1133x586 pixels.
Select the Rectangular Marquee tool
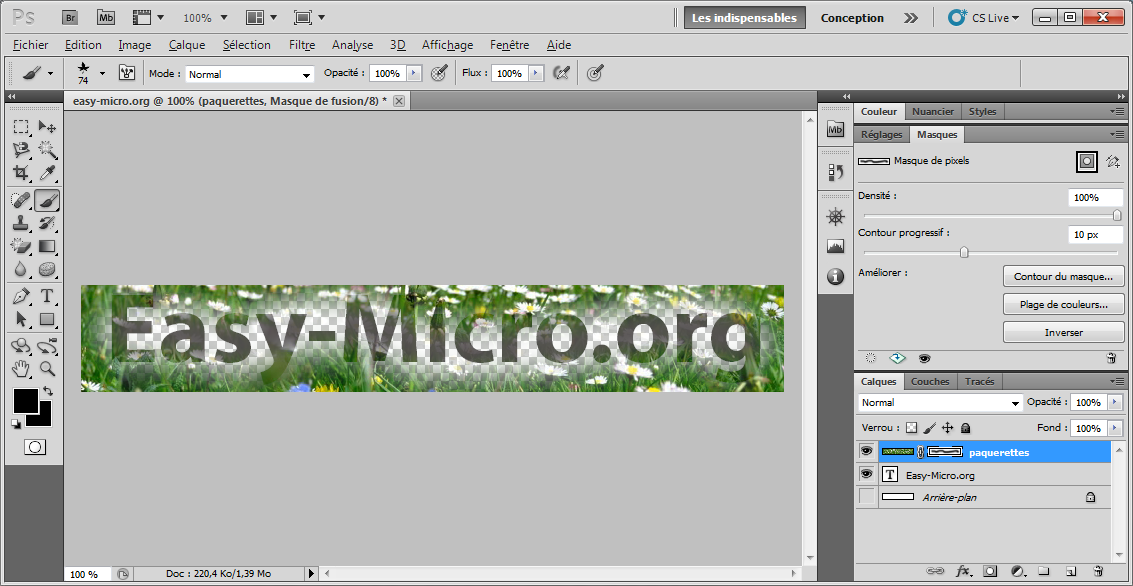click(x=22, y=127)
